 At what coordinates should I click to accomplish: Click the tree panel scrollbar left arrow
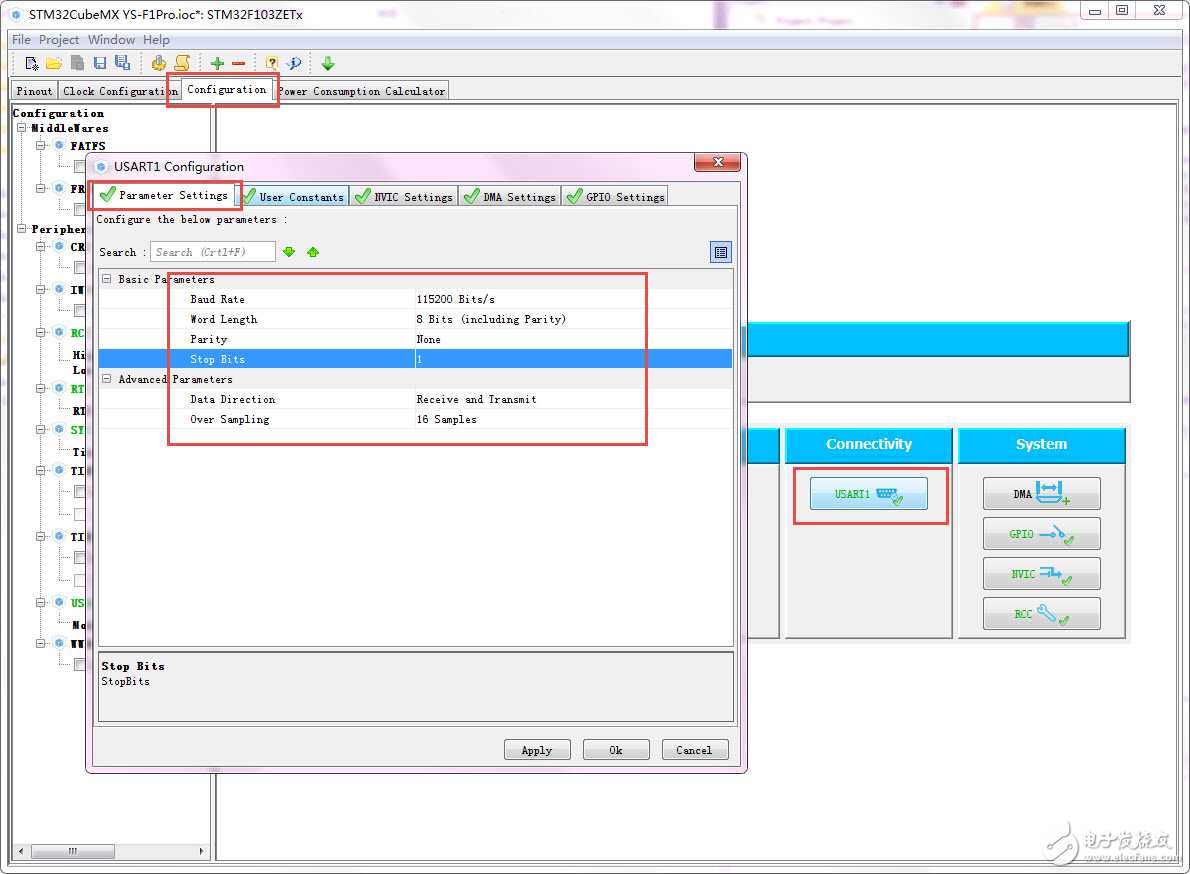[20, 851]
